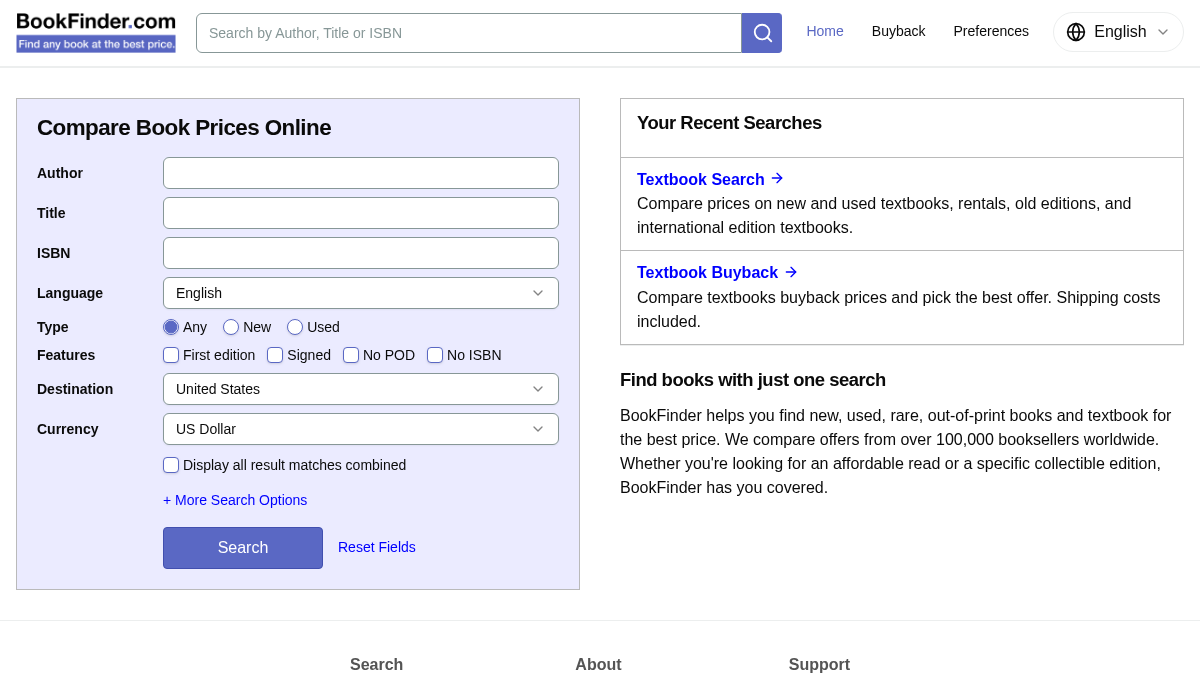Click the arrow icon beside Textbook Buyback
1200x675 pixels.
pos(791,272)
